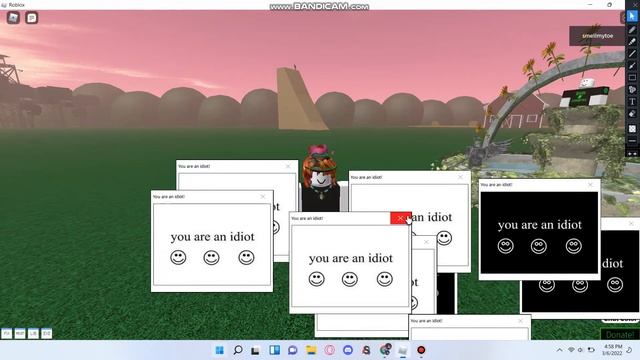This screenshot has width=640, height=360.
Task: Select the pen drawing tool
Action: 632,29
